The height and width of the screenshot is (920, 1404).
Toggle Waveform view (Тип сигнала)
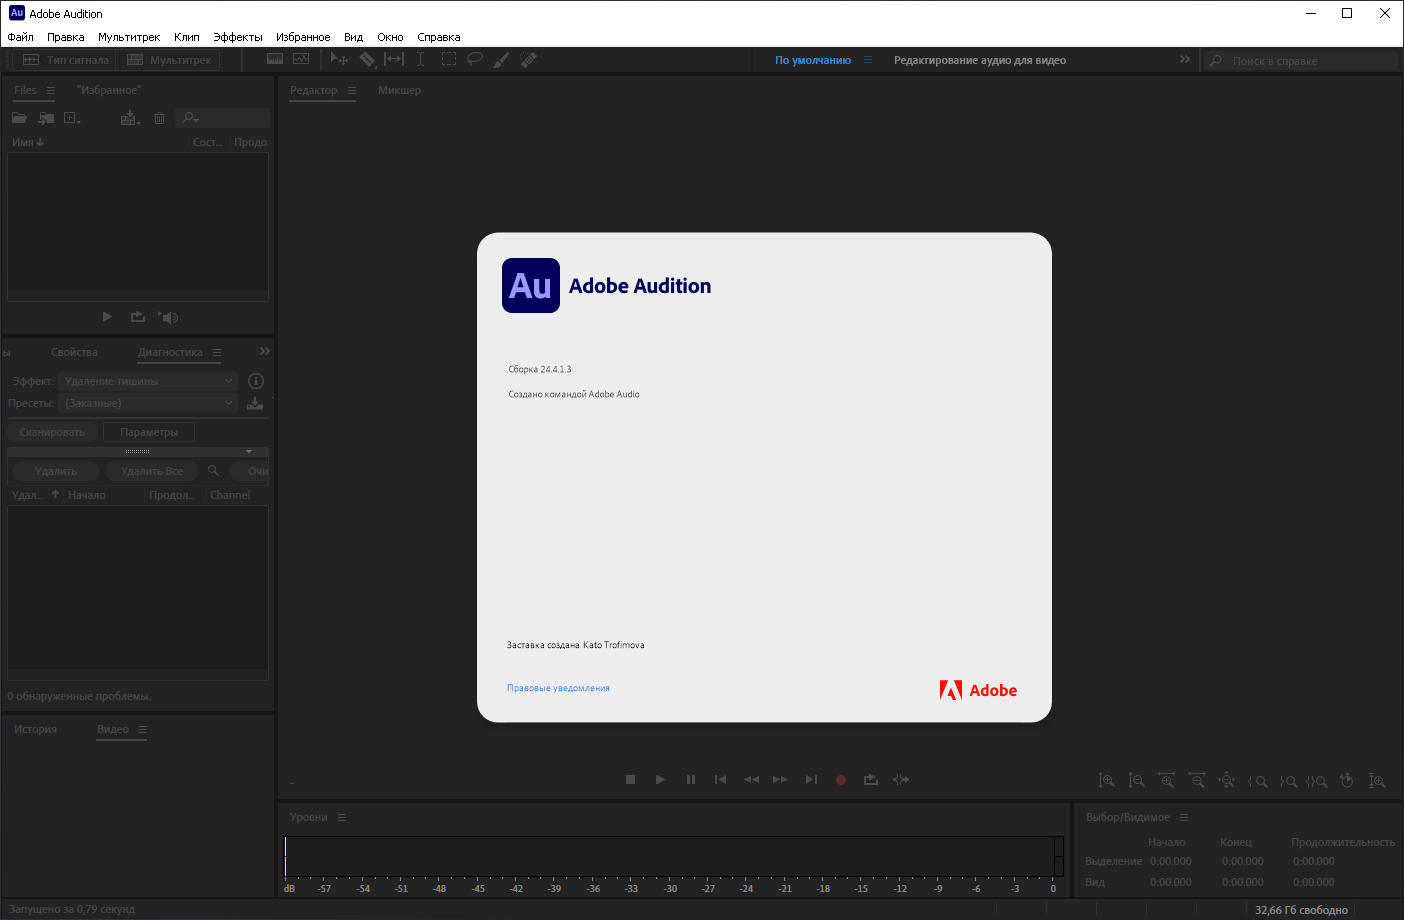coord(66,60)
